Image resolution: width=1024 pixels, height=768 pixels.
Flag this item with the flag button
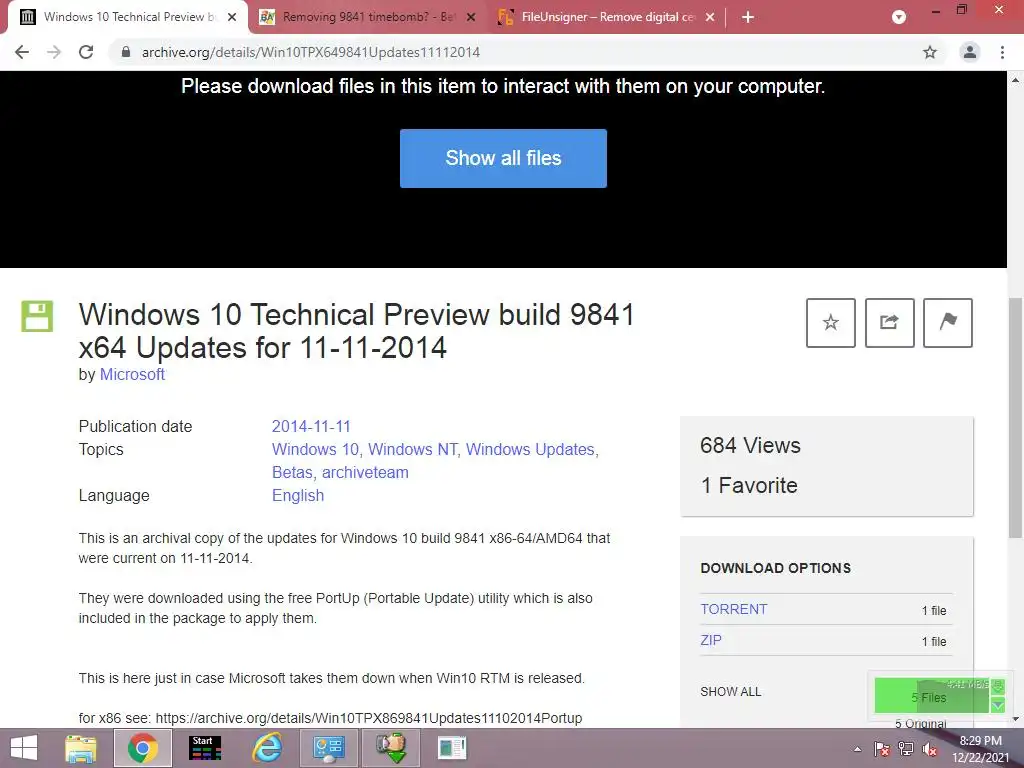[x=948, y=323]
